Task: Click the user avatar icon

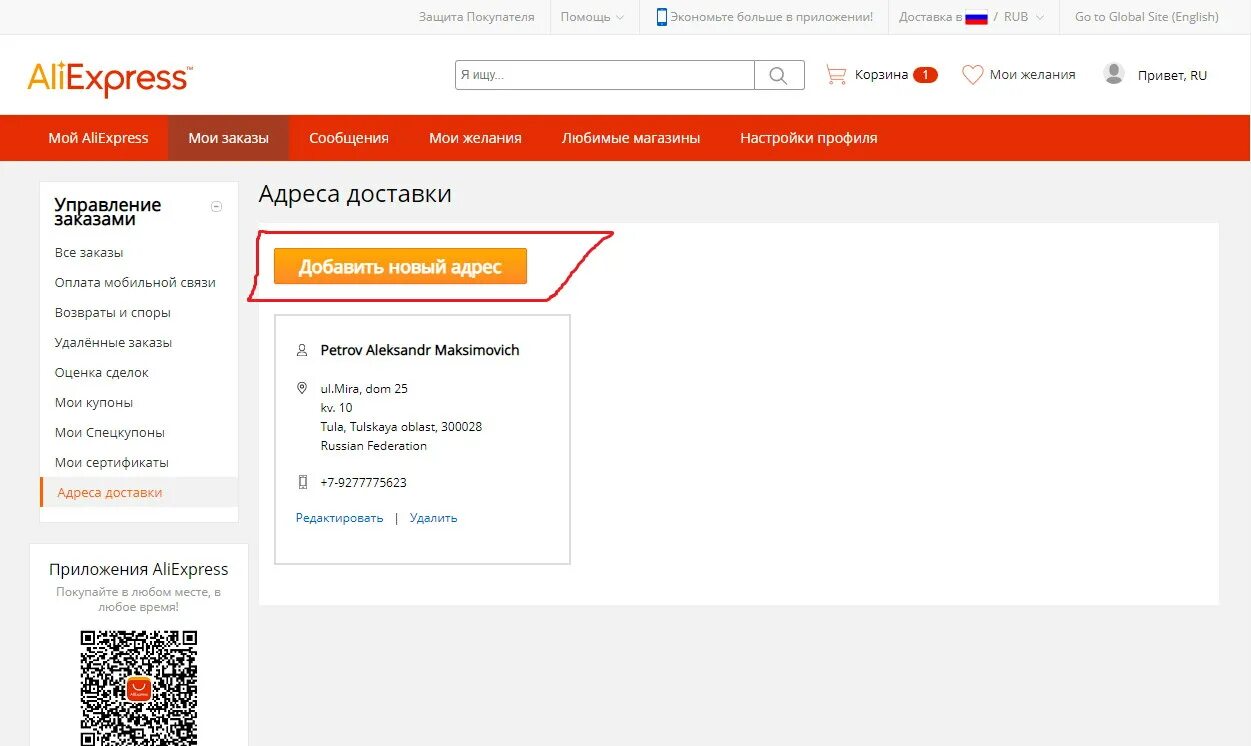Action: pos(1113,74)
